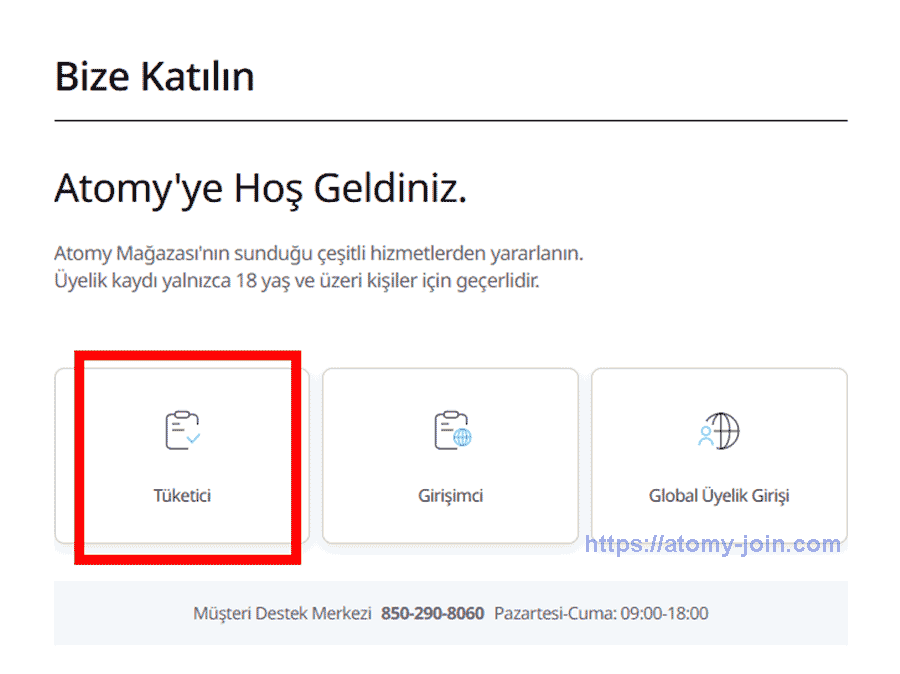
Task: Click the Müşteri Destek Merkezi label
Action: tap(282, 613)
